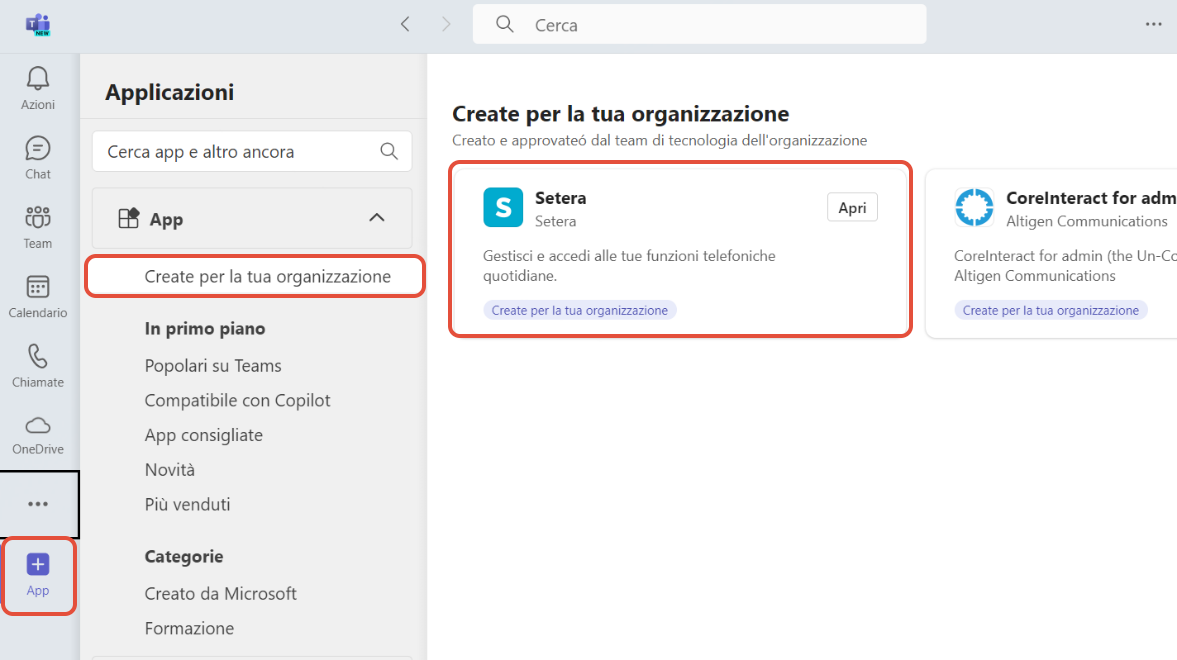The width and height of the screenshot is (1177, 660).
Task: Go to the Team section
Action: (x=38, y=228)
